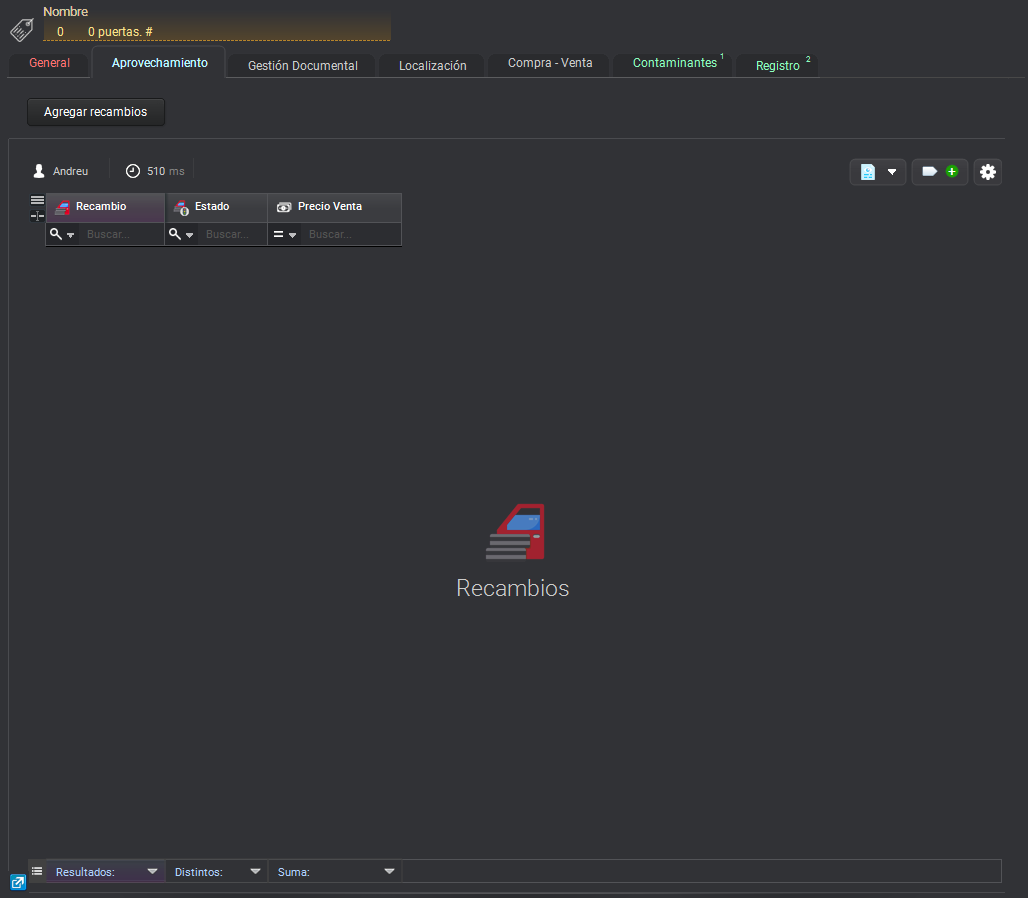This screenshot has height=898, width=1028.
Task: Click the price tag icon beside Nombre
Action: (x=22, y=29)
